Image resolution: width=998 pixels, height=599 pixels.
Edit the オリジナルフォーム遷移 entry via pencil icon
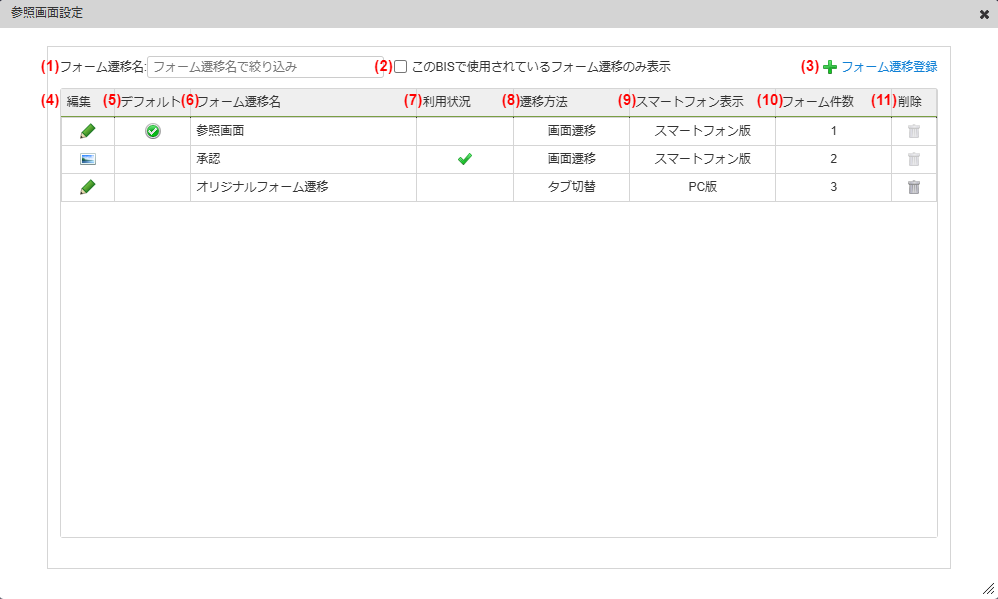tap(88, 186)
